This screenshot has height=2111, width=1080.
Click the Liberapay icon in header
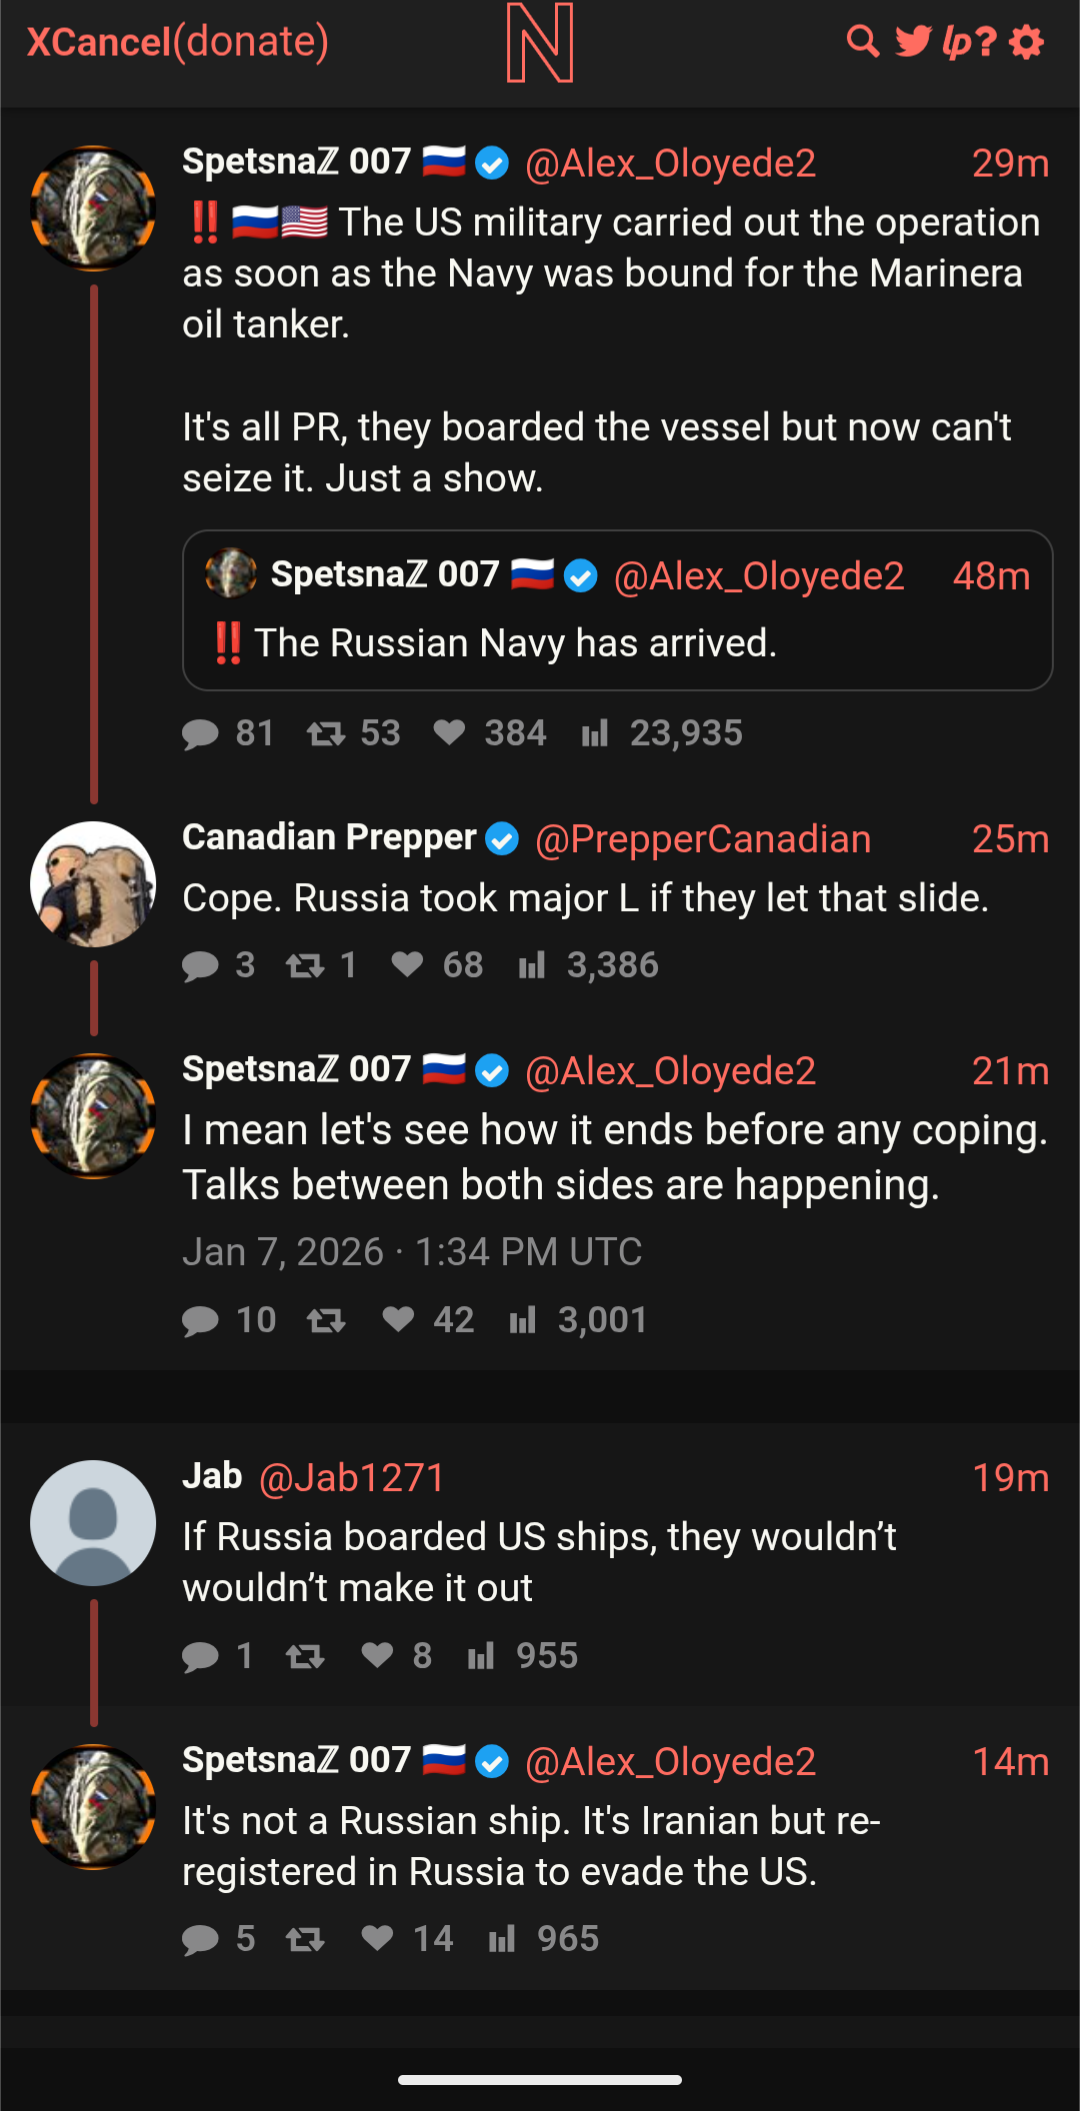(x=969, y=42)
